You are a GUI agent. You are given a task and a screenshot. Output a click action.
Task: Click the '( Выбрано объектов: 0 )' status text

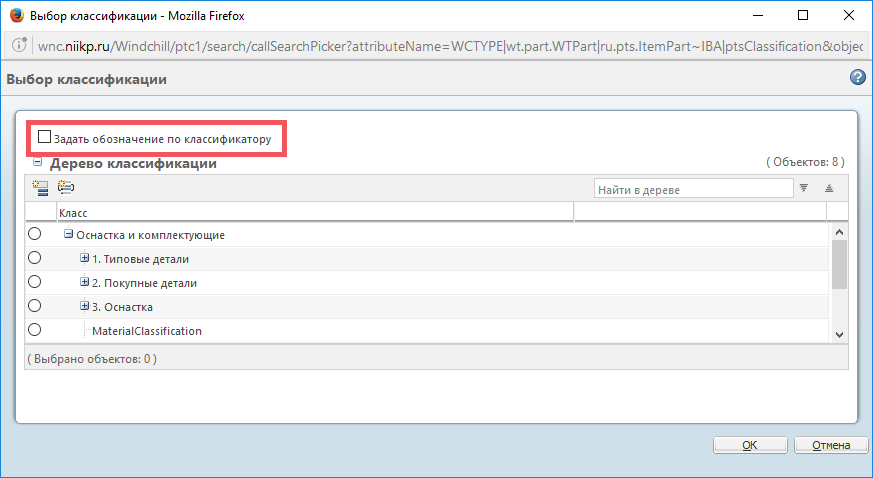point(92,359)
